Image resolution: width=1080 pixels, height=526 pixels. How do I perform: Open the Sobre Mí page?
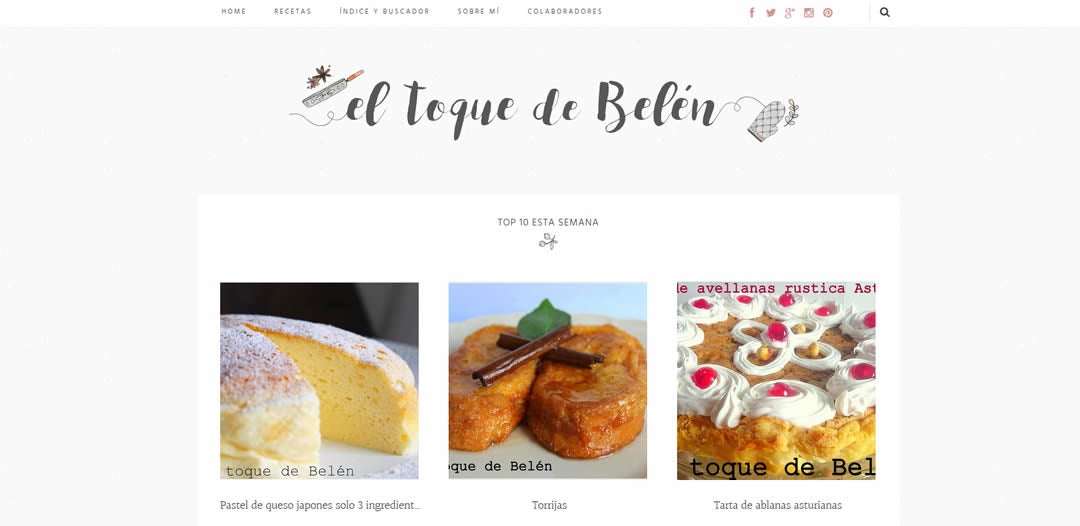tap(478, 12)
